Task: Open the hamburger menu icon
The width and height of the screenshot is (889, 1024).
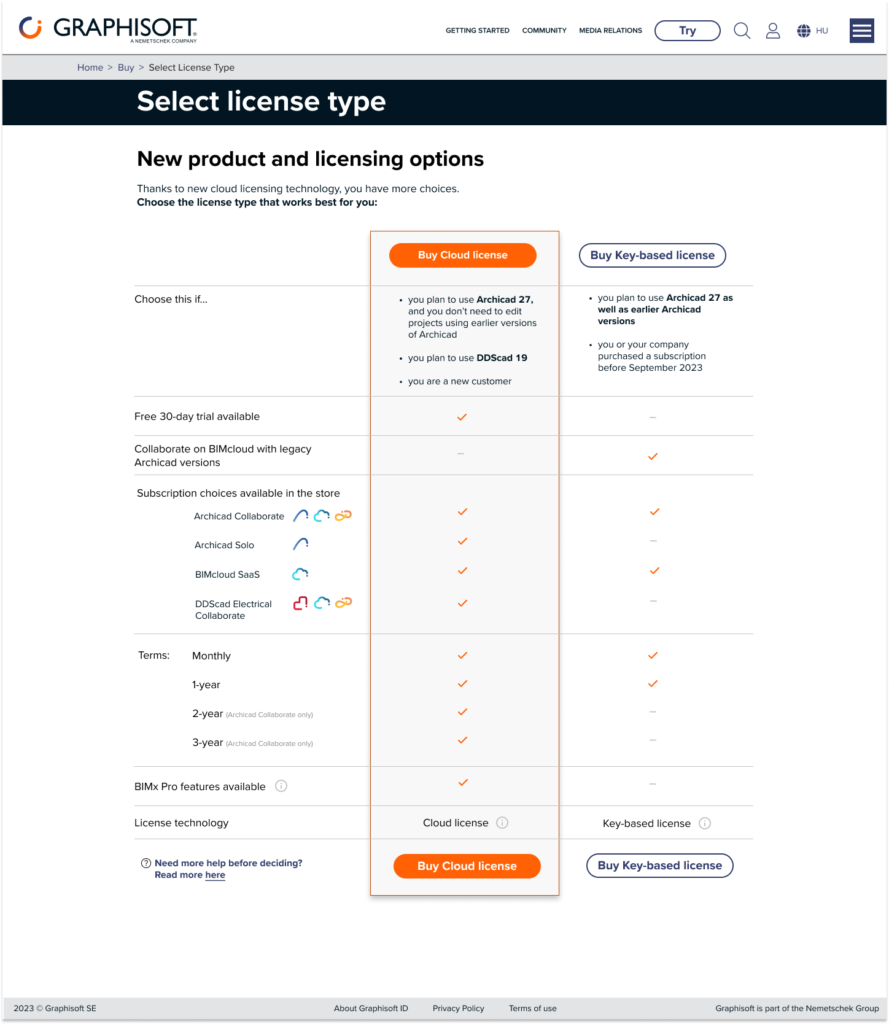Action: tap(862, 30)
